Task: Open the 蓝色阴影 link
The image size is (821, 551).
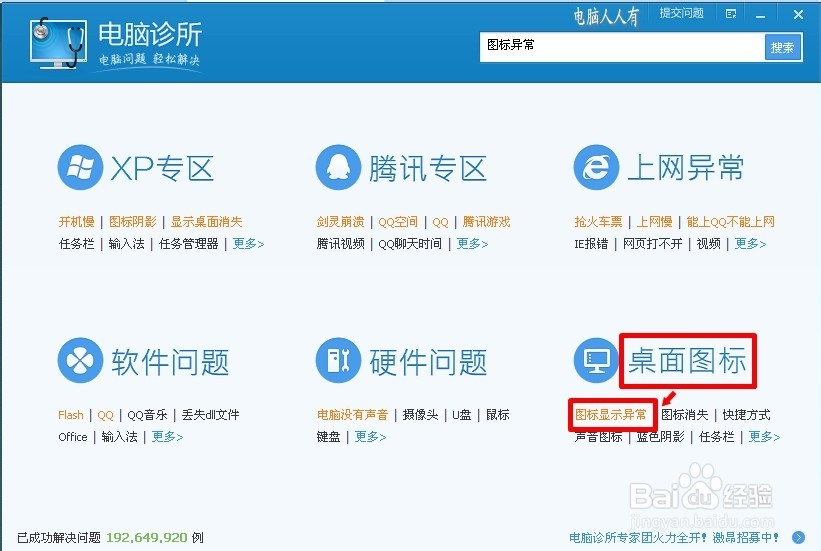Action: pyautogui.click(x=660, y=437)
